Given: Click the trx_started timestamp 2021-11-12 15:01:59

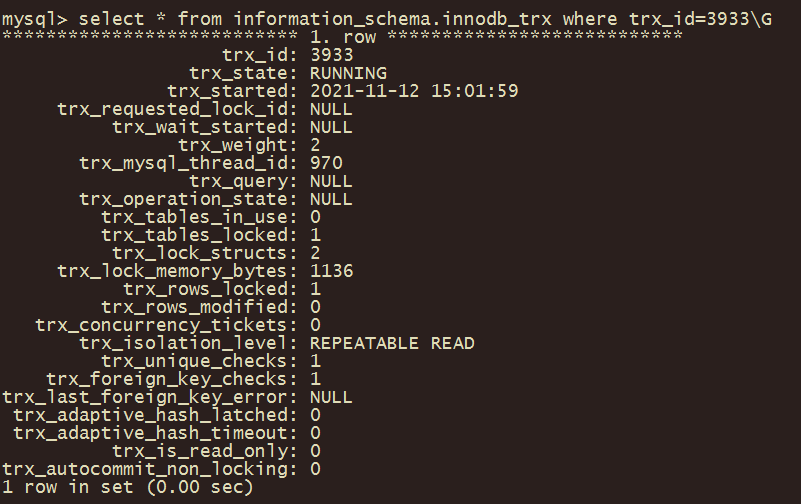Looking at the screenshot, I should tap(414, 91).
